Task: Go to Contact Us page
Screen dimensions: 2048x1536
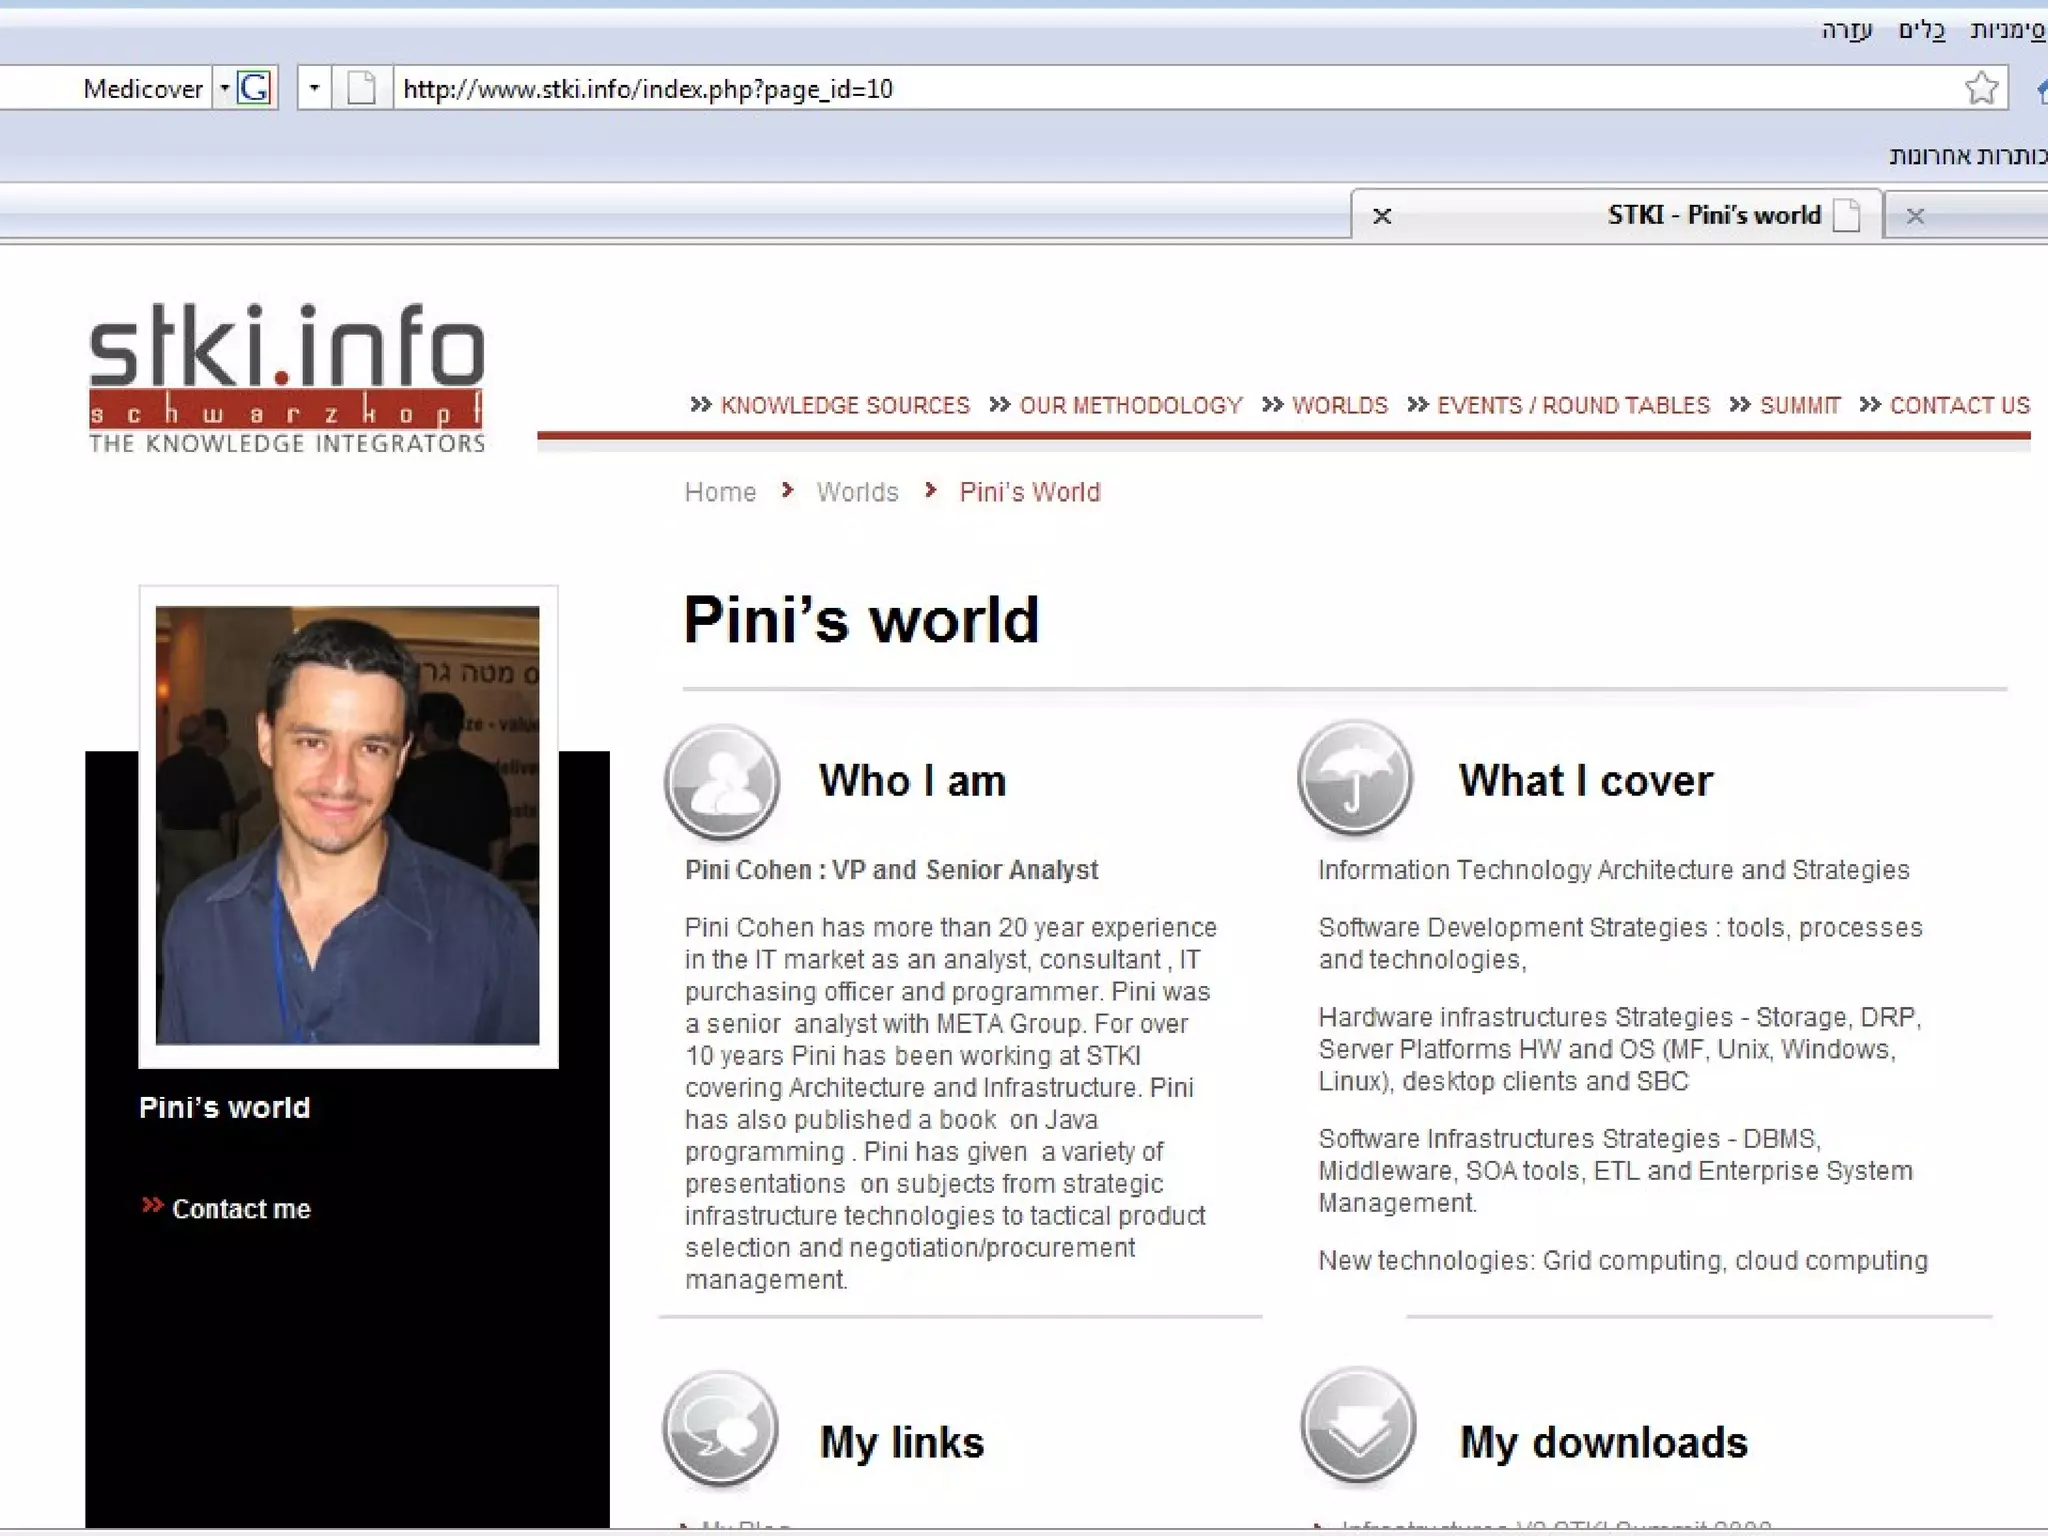Action: 1958,405
